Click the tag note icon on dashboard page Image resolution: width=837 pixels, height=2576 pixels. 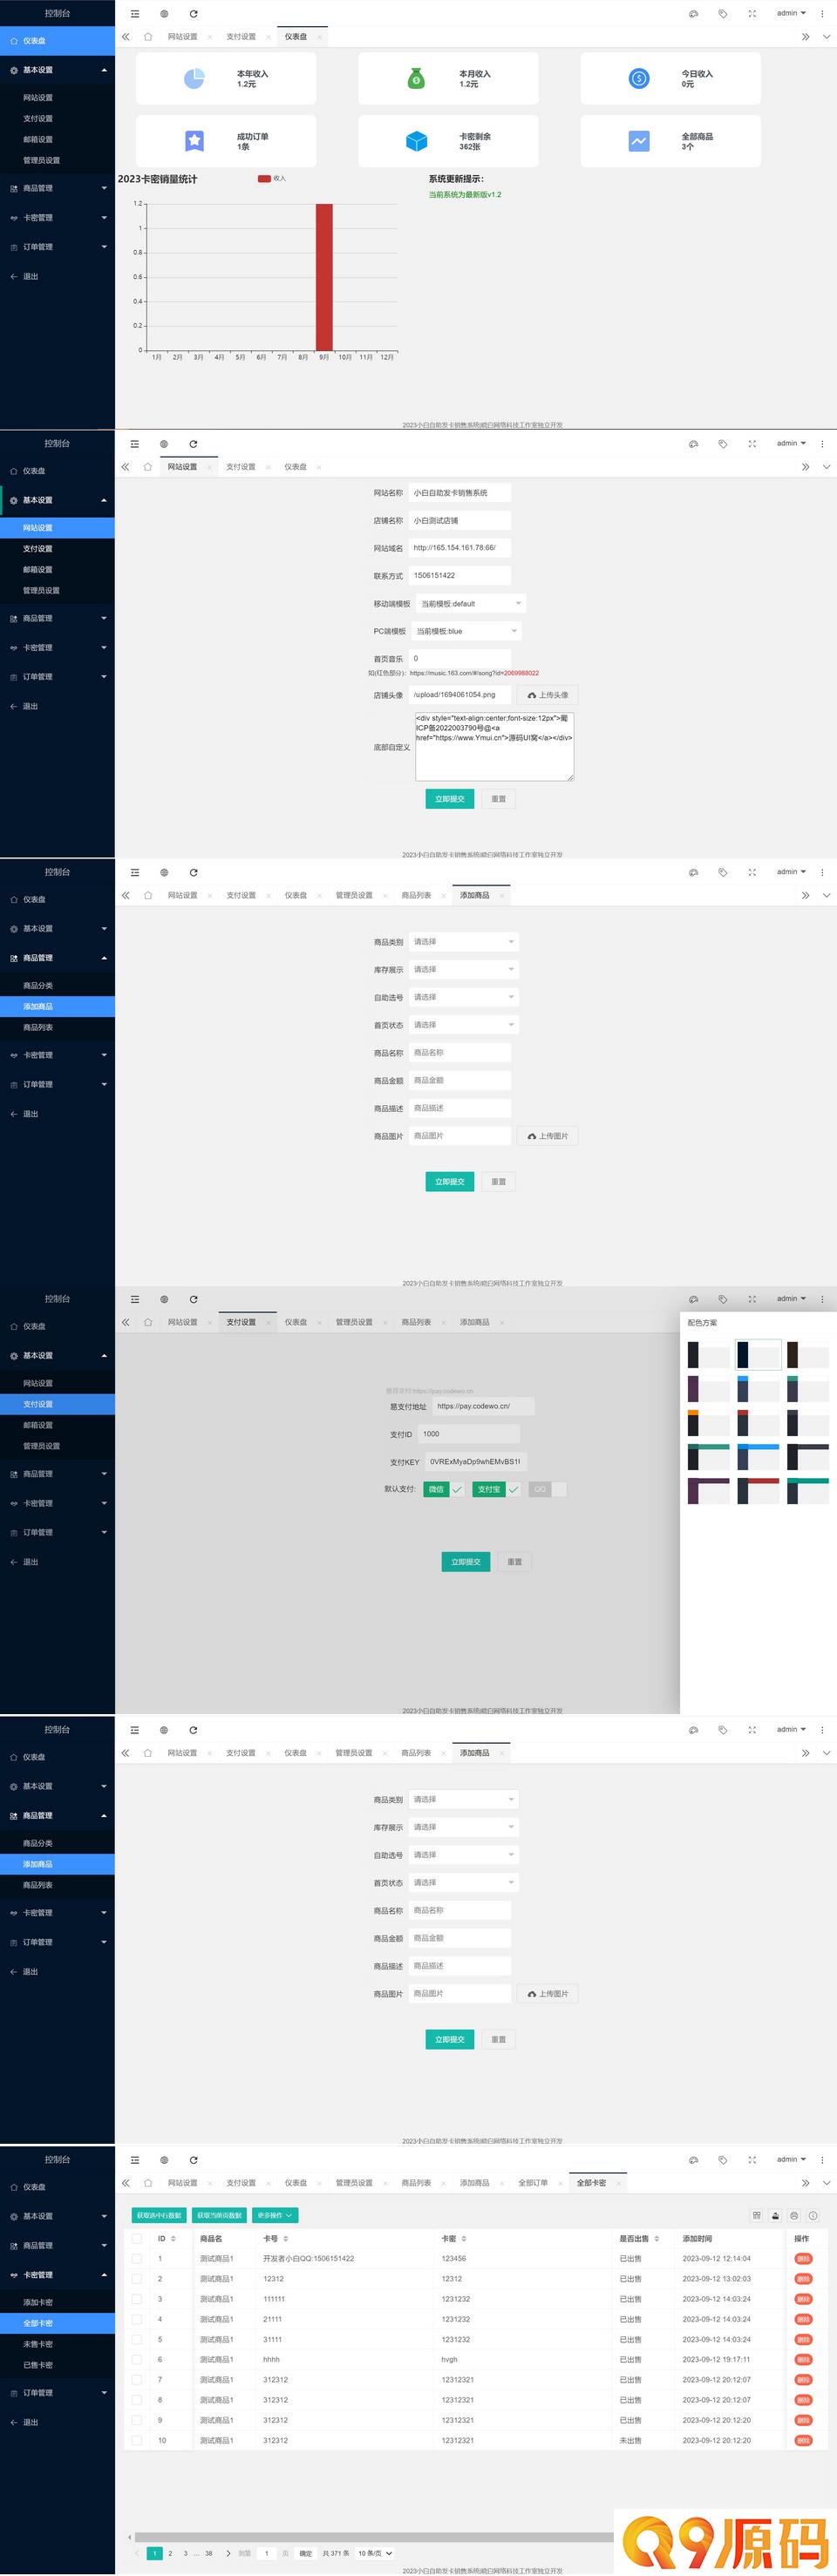[x=722, y=14]
